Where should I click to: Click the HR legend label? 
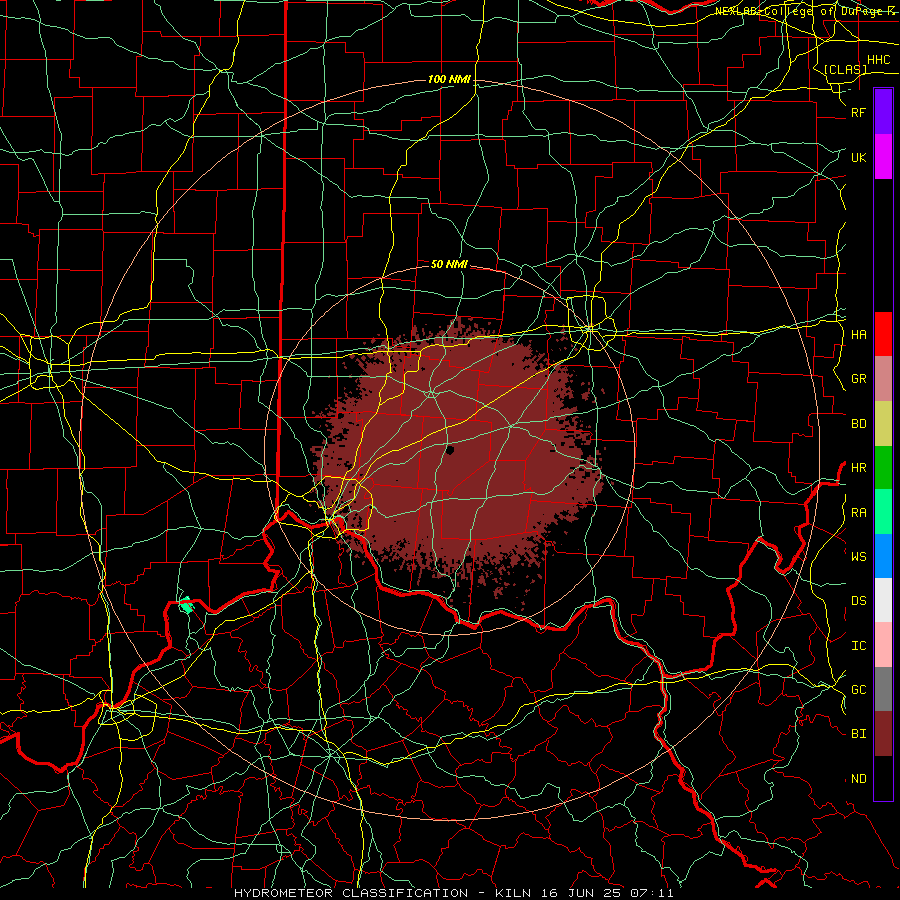click(858, 468)
